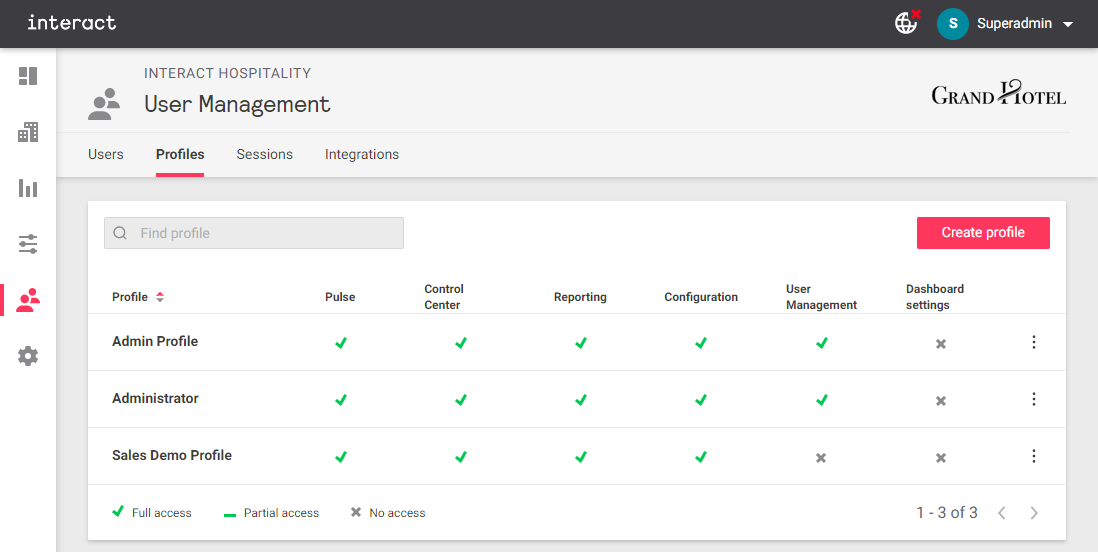The height and width of the screenshot is (552, 1098).
Task: Open the Configuration sliders sidebar icon
Action: tap(28, 244)
